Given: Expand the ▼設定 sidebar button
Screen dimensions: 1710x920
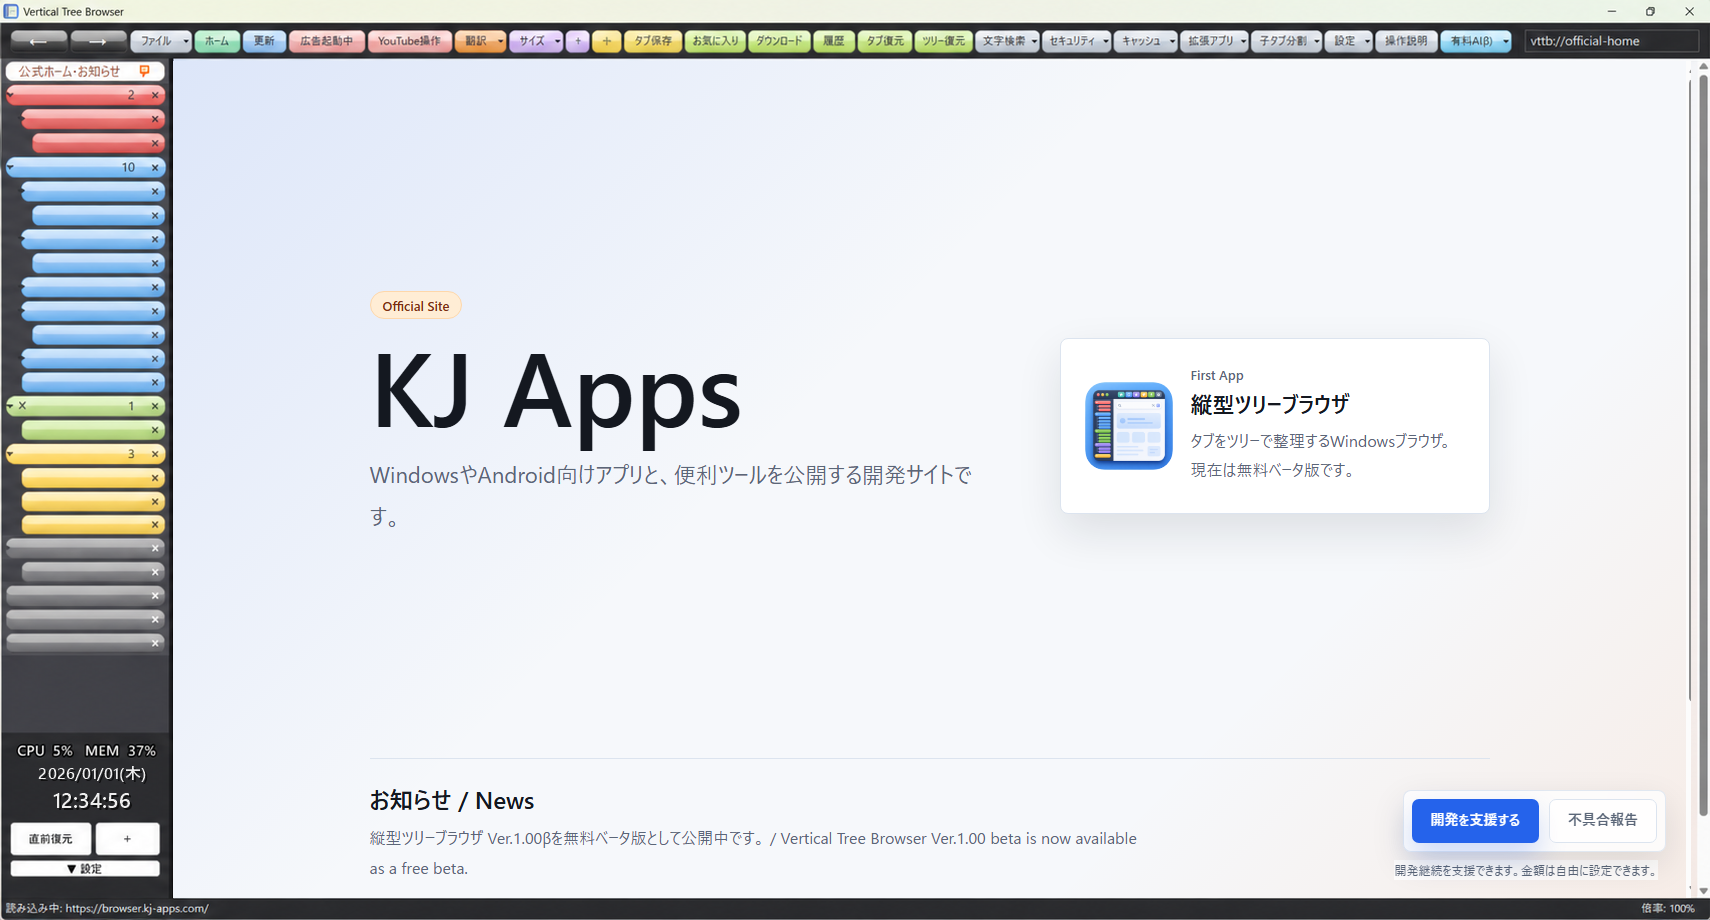Looking at the screenshot, I should point(85,868).
